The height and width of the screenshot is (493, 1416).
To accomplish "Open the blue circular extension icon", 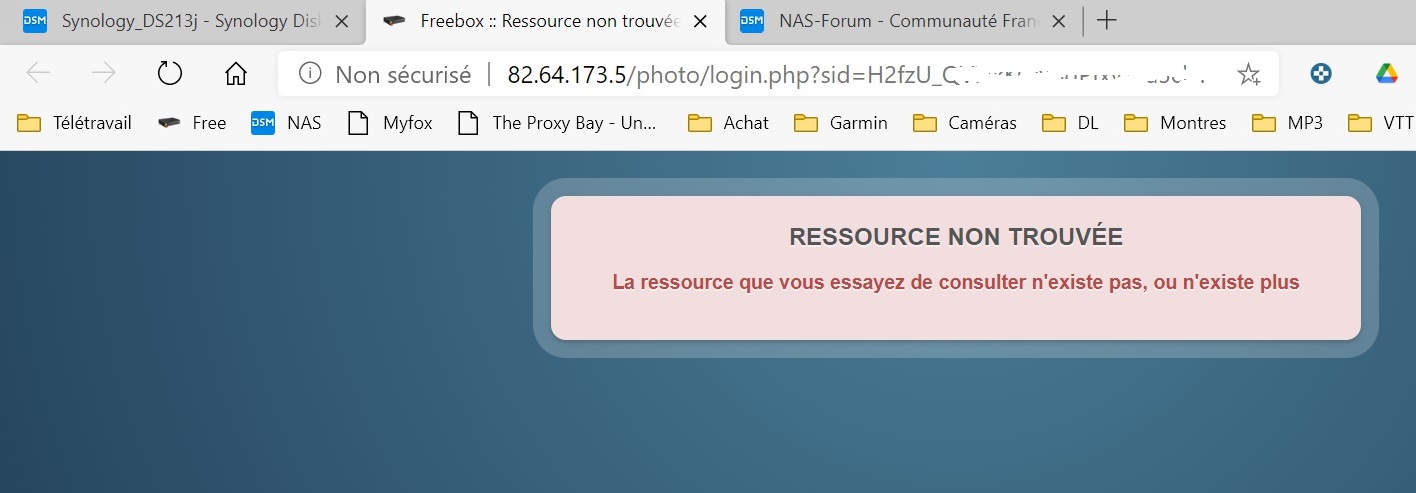I will (x=1321, y=73).
